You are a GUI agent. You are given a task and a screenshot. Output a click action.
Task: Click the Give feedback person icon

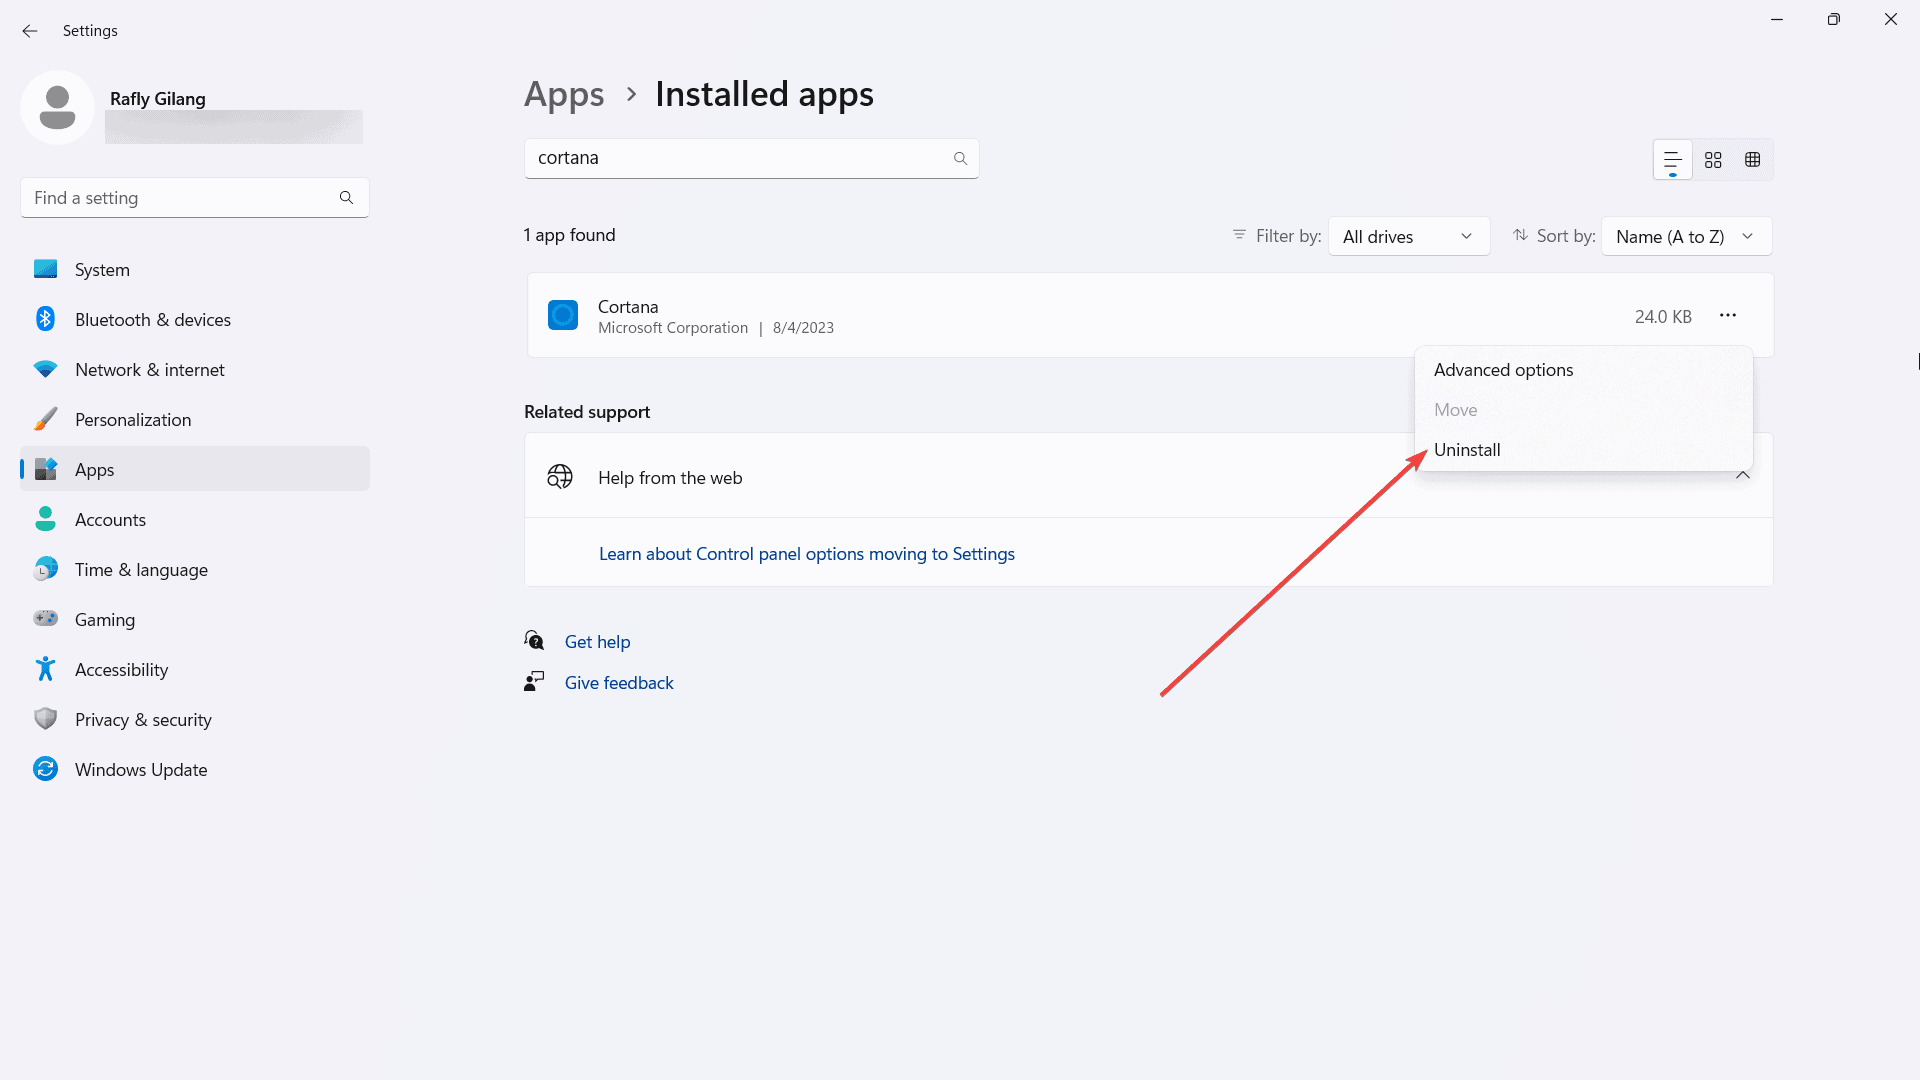click(x=534, y=682)
